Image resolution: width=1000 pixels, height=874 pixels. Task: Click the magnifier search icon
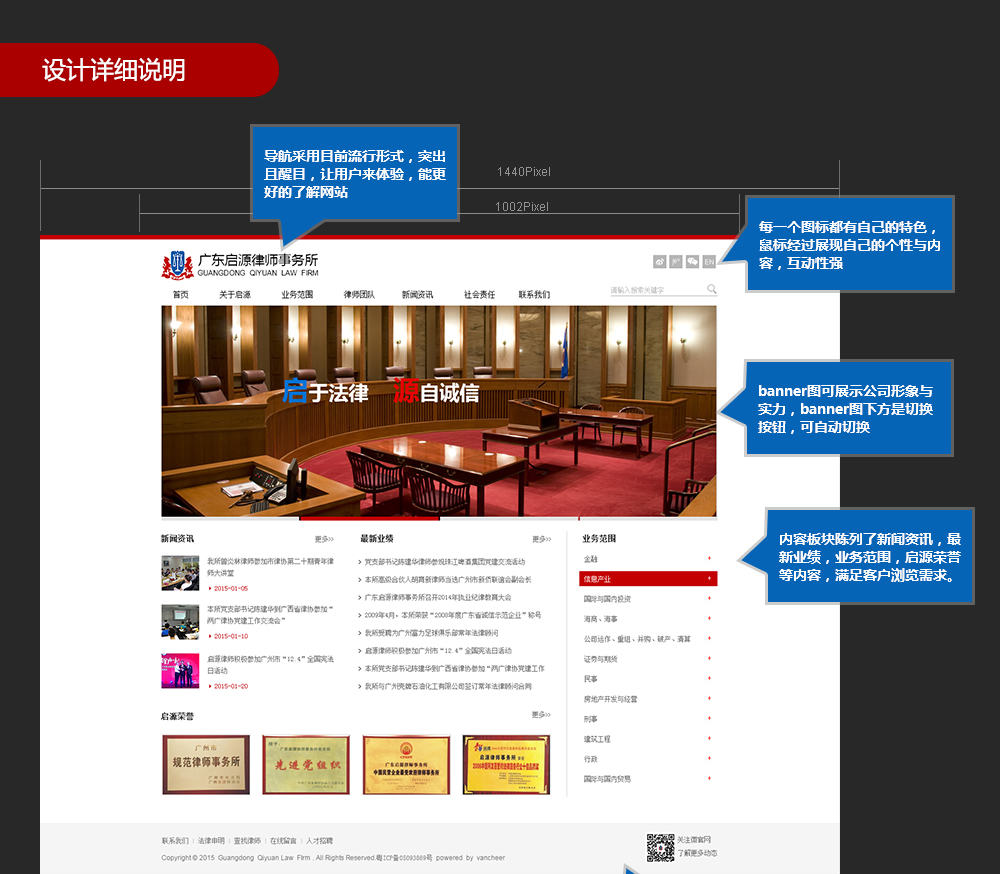[712, 289]
